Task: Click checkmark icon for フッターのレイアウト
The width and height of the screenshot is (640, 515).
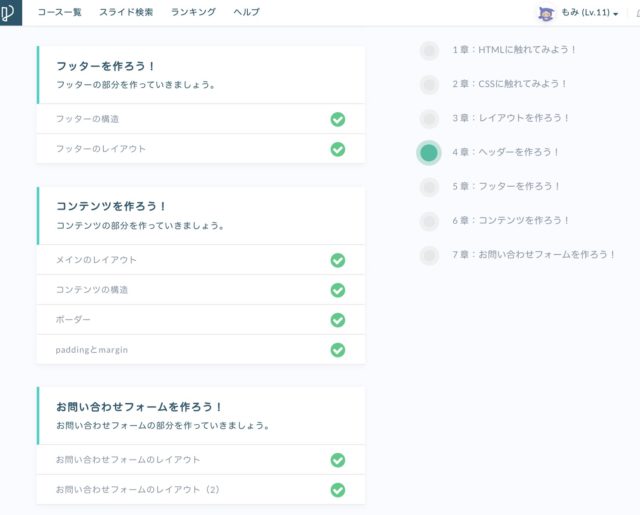Action: click(x=338, y=149)
